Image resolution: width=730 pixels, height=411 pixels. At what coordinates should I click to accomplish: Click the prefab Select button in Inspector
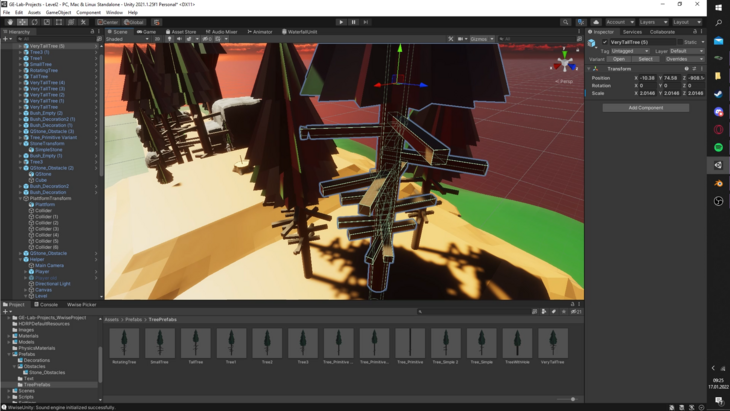click(646, 59)
